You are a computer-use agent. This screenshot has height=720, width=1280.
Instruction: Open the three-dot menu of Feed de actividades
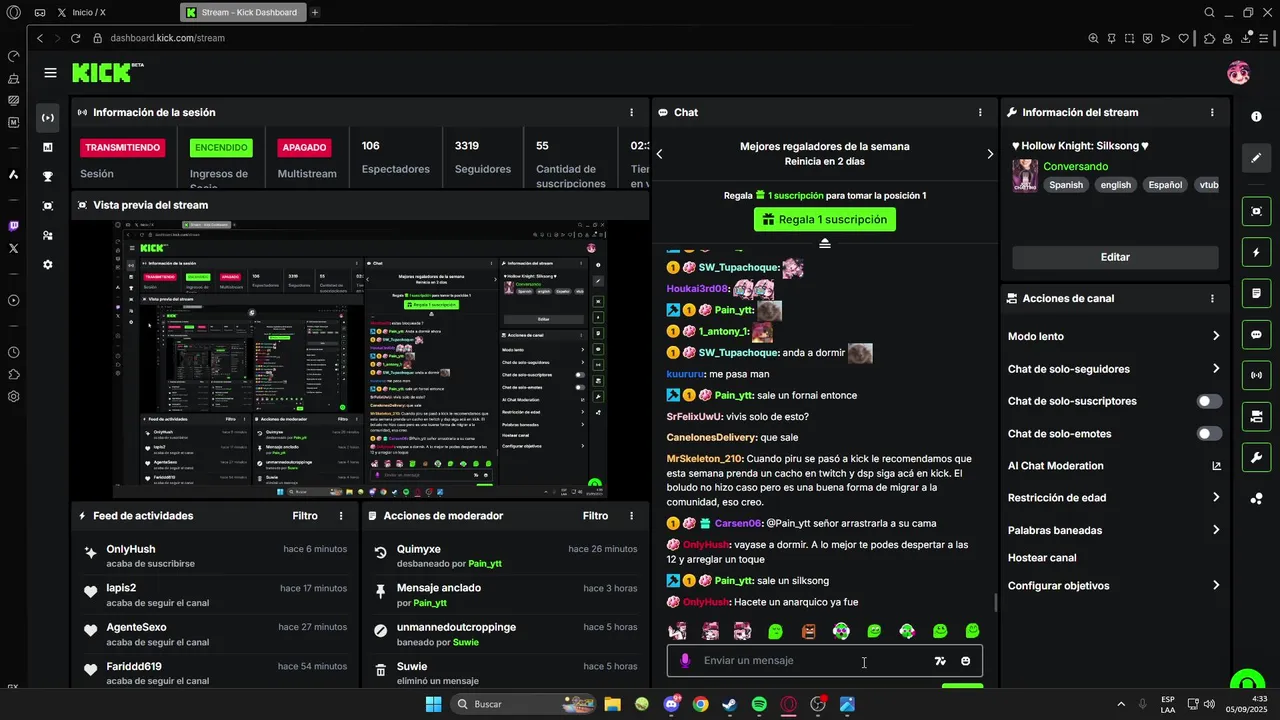pyautogui.click(x=341, y=516)
